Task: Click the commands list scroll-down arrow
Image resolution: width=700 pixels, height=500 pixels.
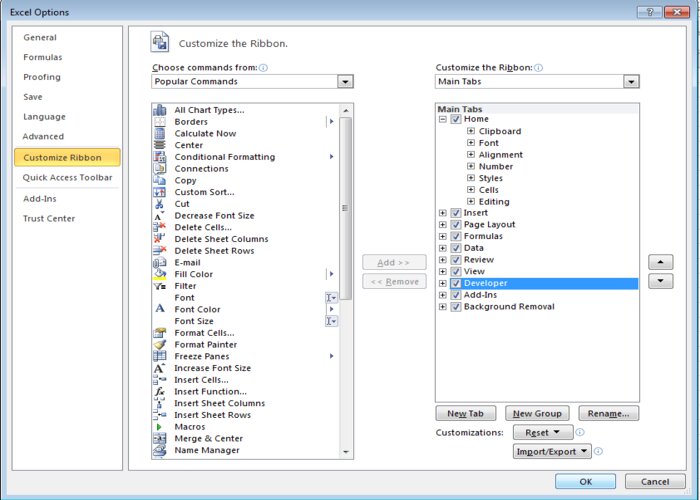Action: (346, 452)
